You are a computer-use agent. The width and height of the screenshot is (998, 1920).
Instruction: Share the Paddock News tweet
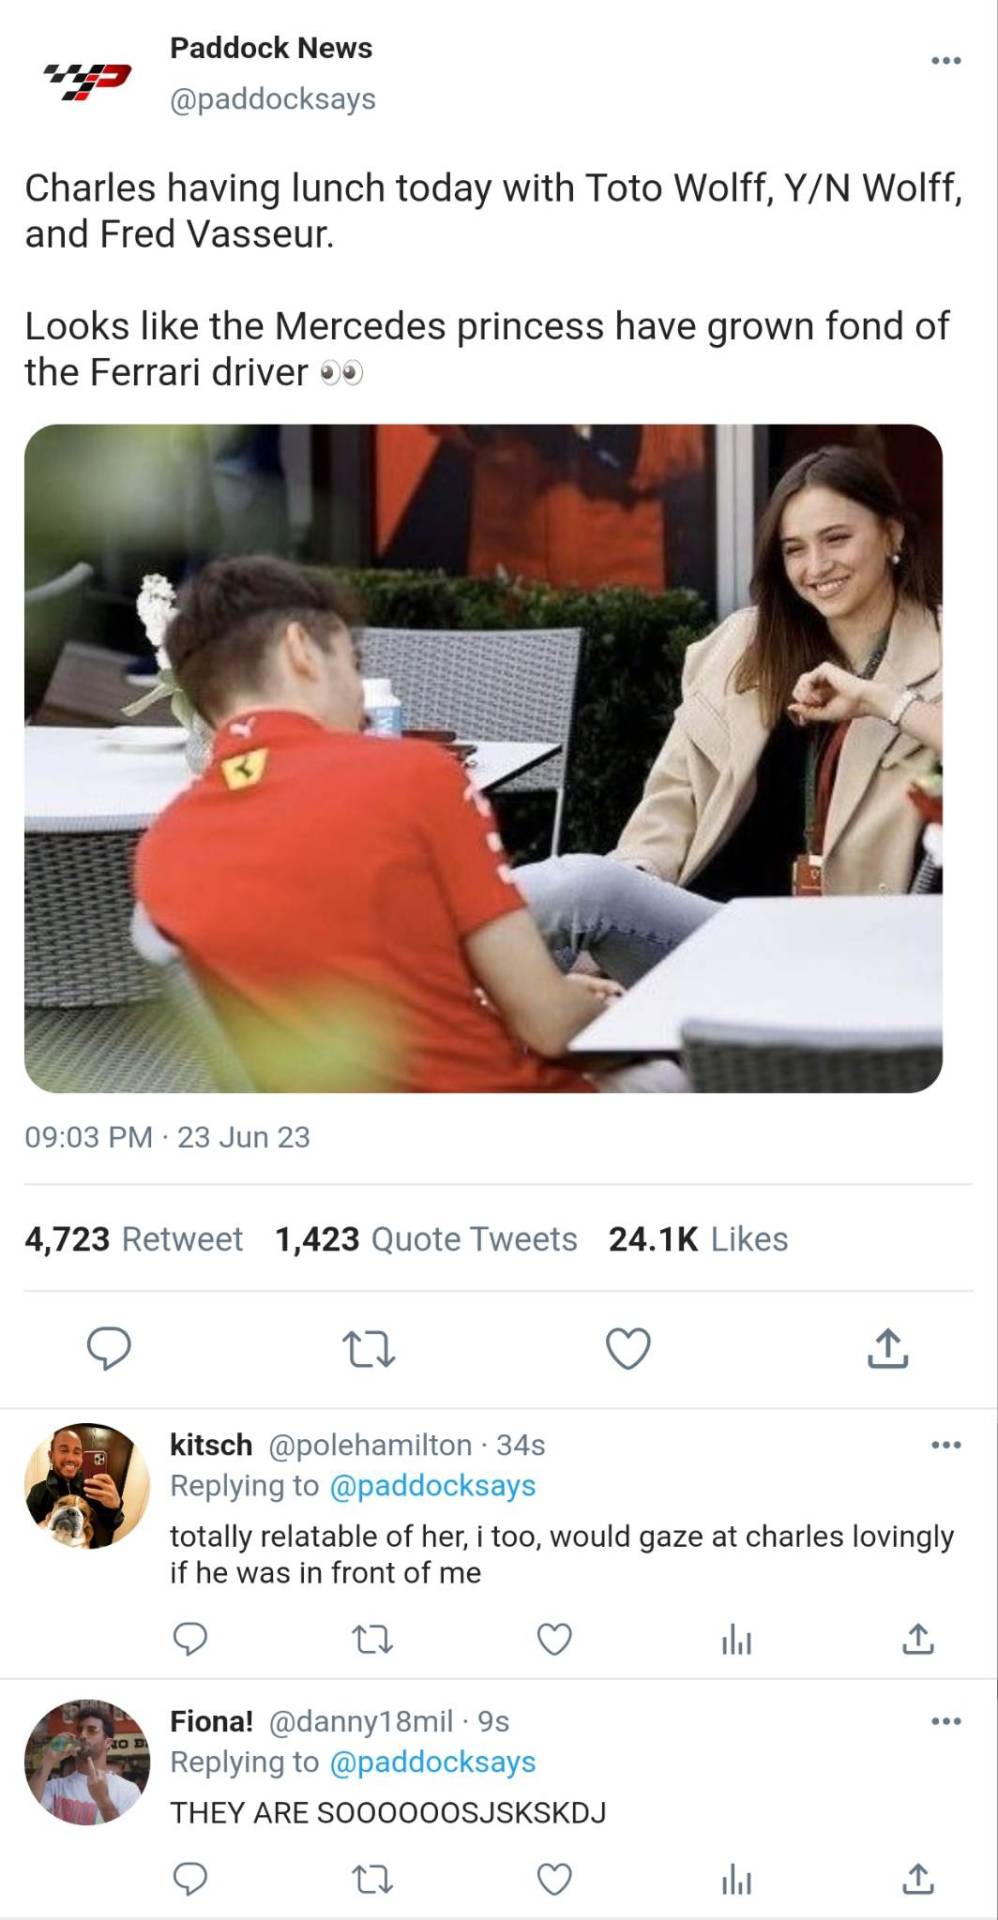coord(888,1348)
